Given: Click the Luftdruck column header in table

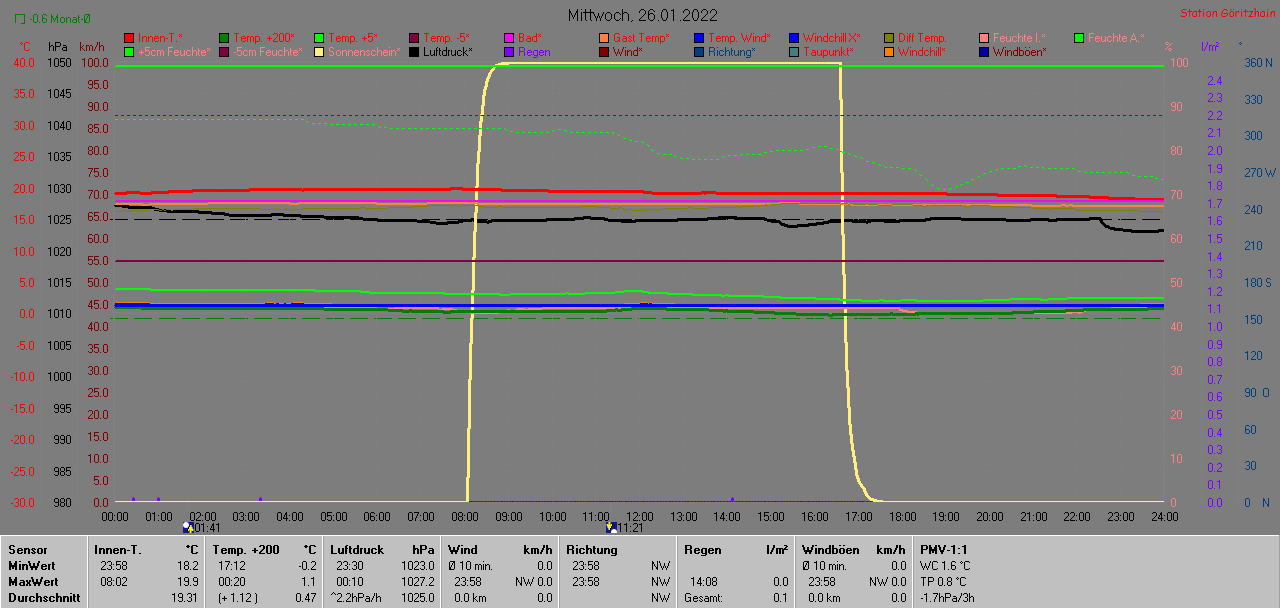Looking at the screenshot, I should (x=356, y=549).
